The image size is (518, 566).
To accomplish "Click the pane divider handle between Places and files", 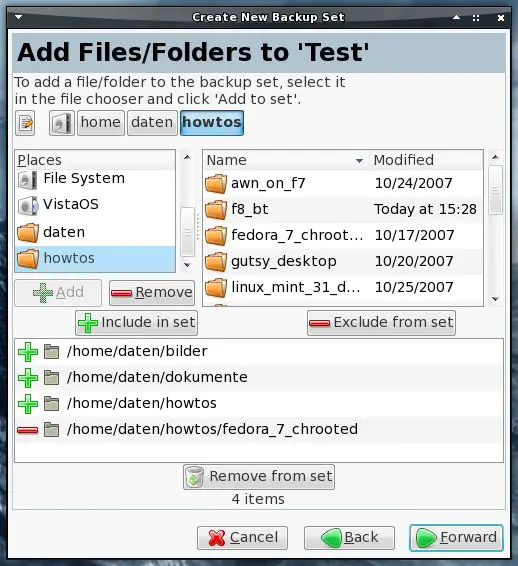I will pyautogui.click(x=198, y=227).
